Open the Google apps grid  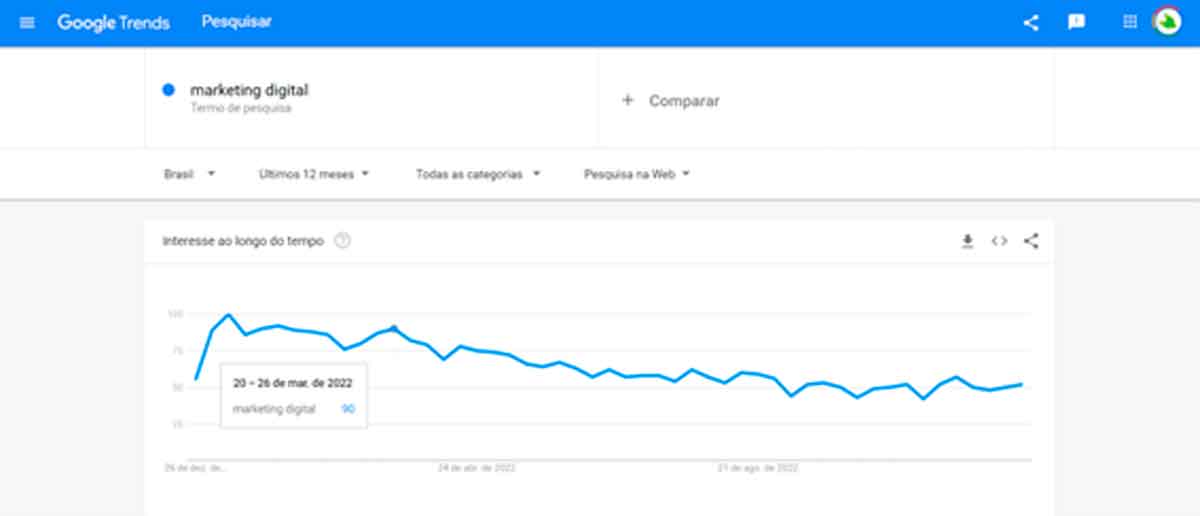1130,22
